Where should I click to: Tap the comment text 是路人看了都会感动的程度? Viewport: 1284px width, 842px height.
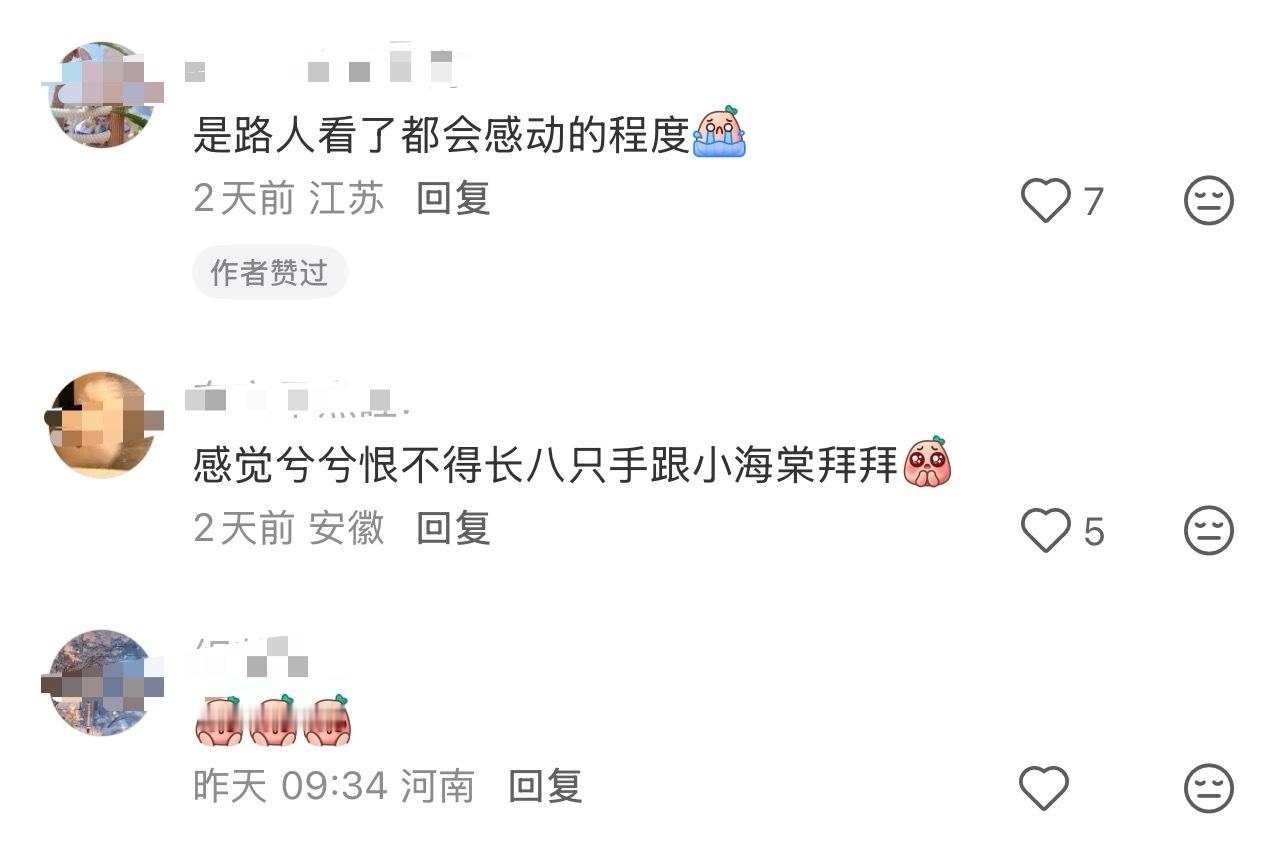[x=442, y=134]
